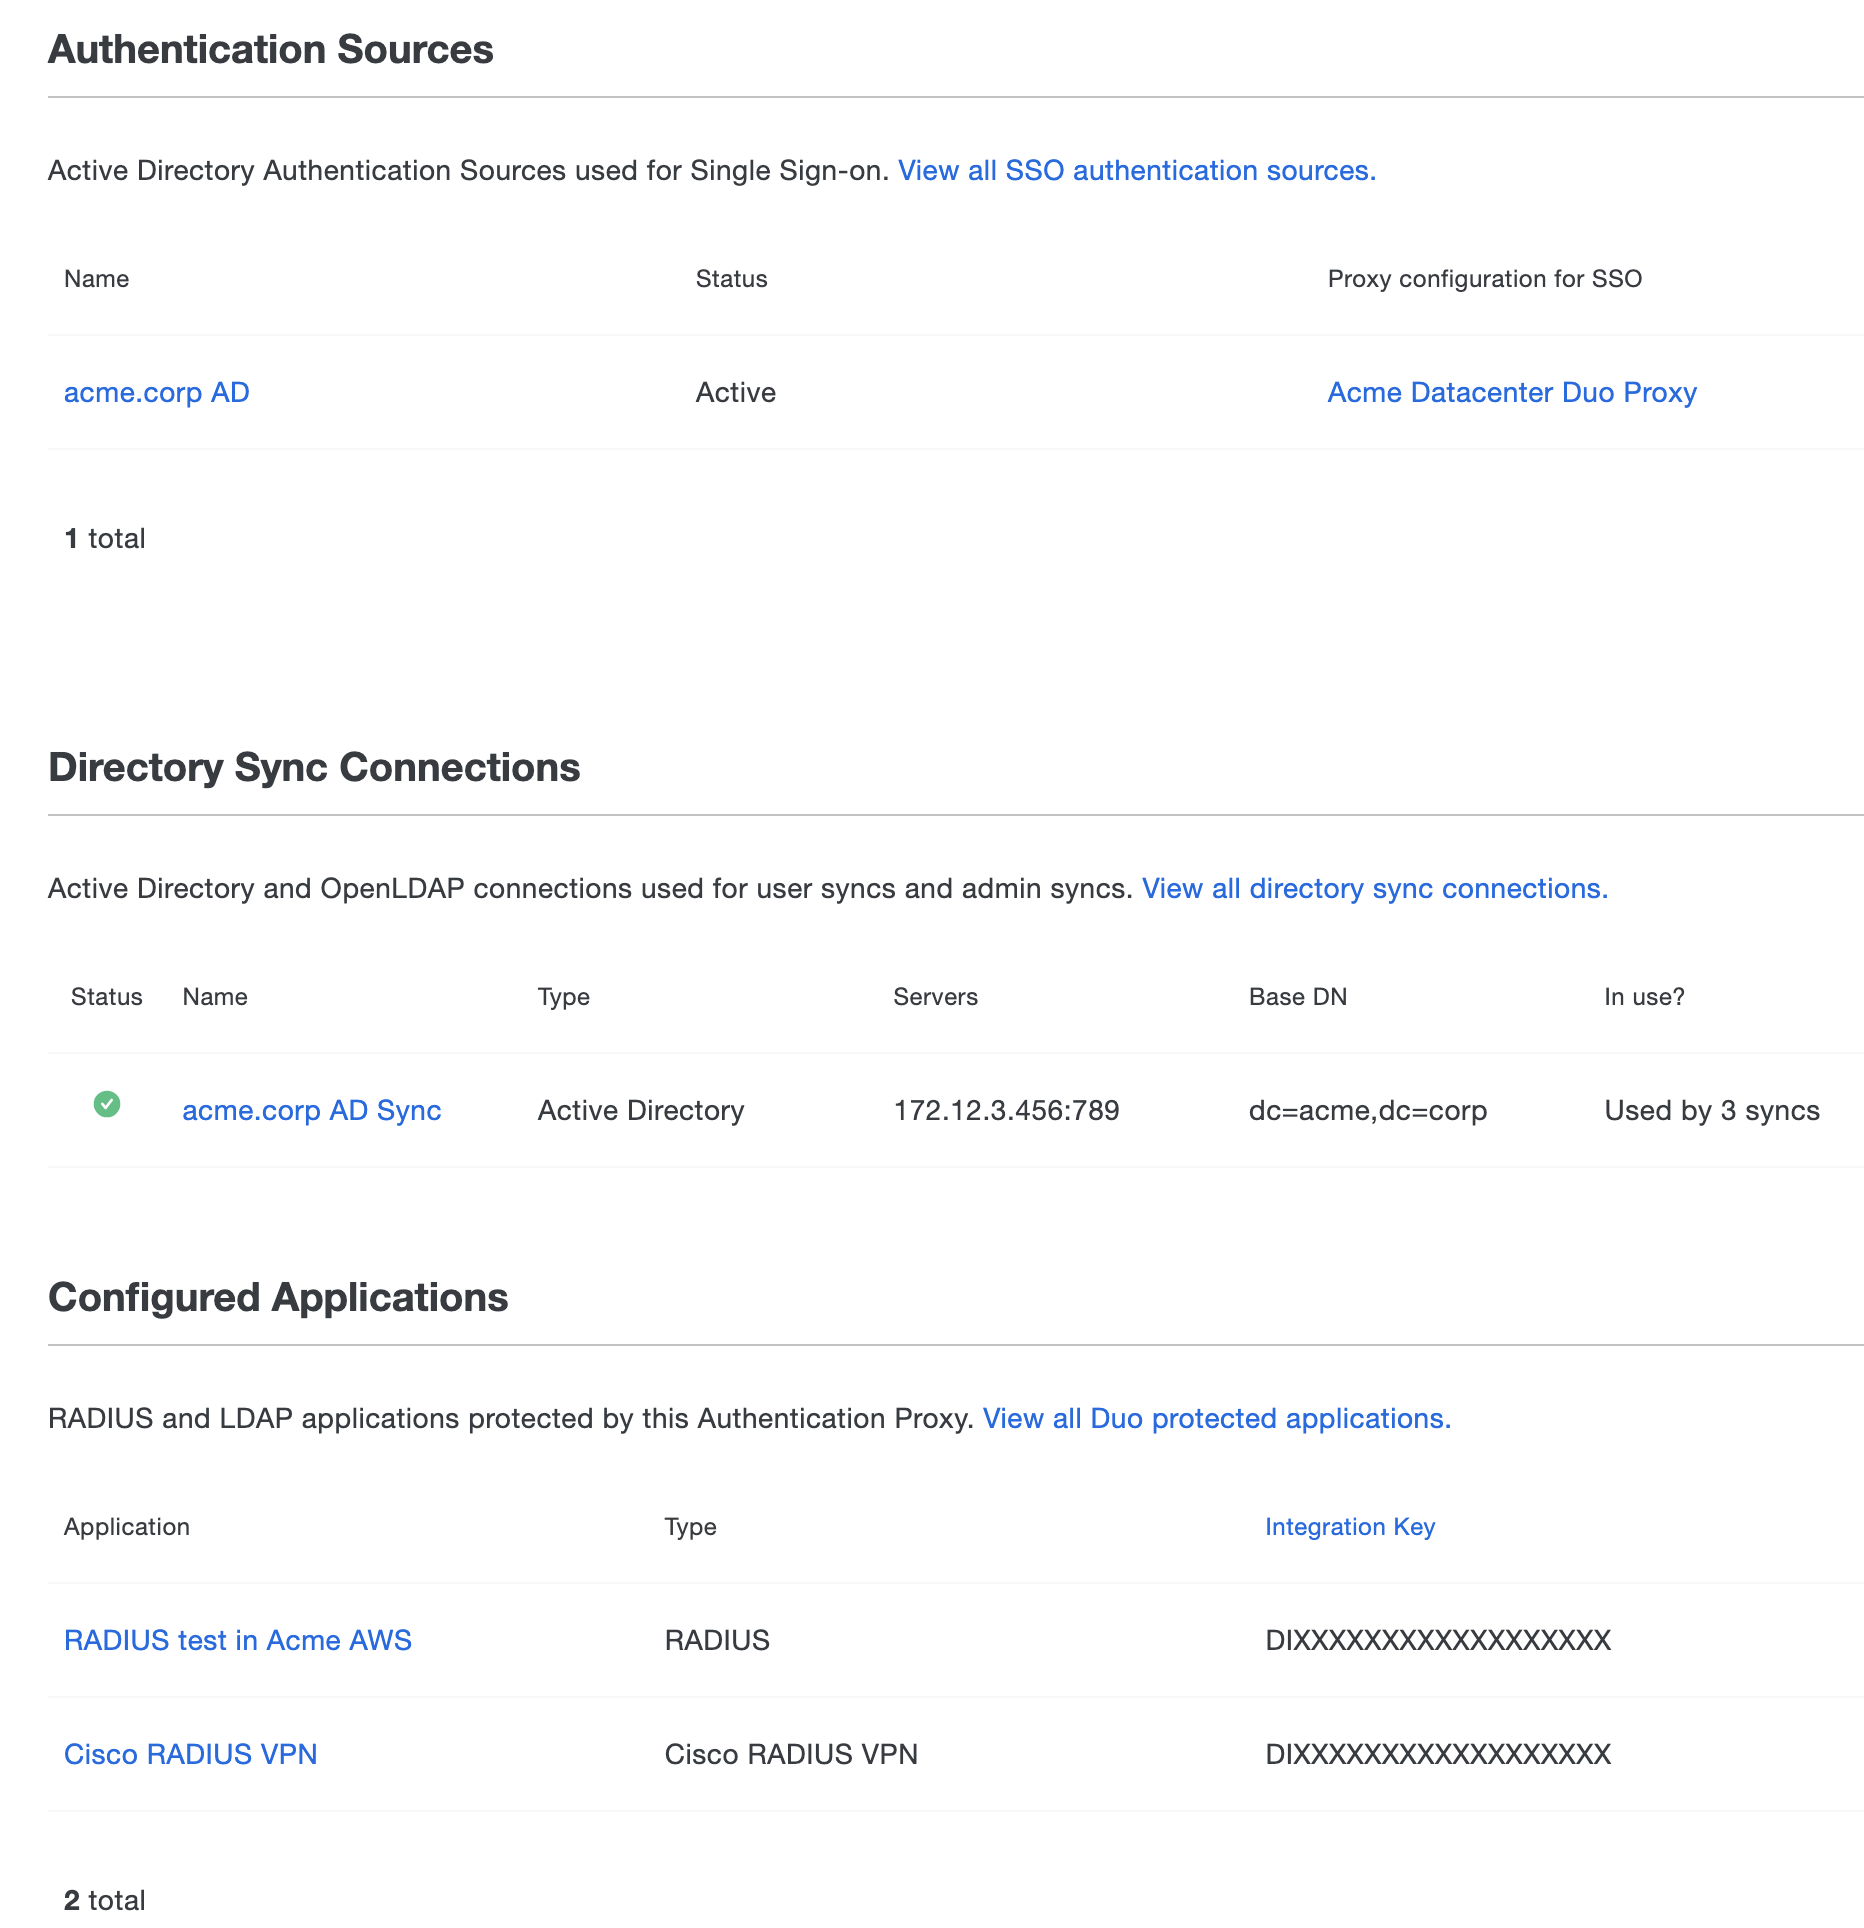Select the Name column header under Authentication Sources
1864x1928 pixels.
point(96,279)
